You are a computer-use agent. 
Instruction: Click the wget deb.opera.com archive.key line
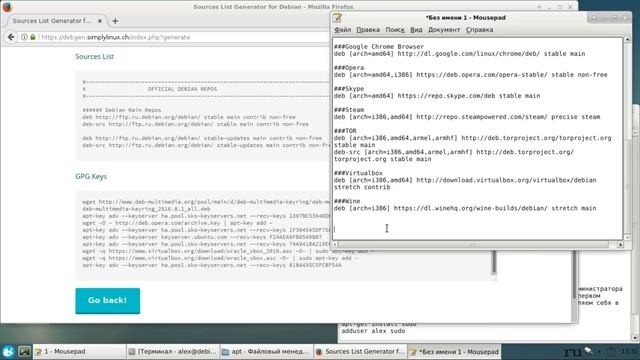178,223
